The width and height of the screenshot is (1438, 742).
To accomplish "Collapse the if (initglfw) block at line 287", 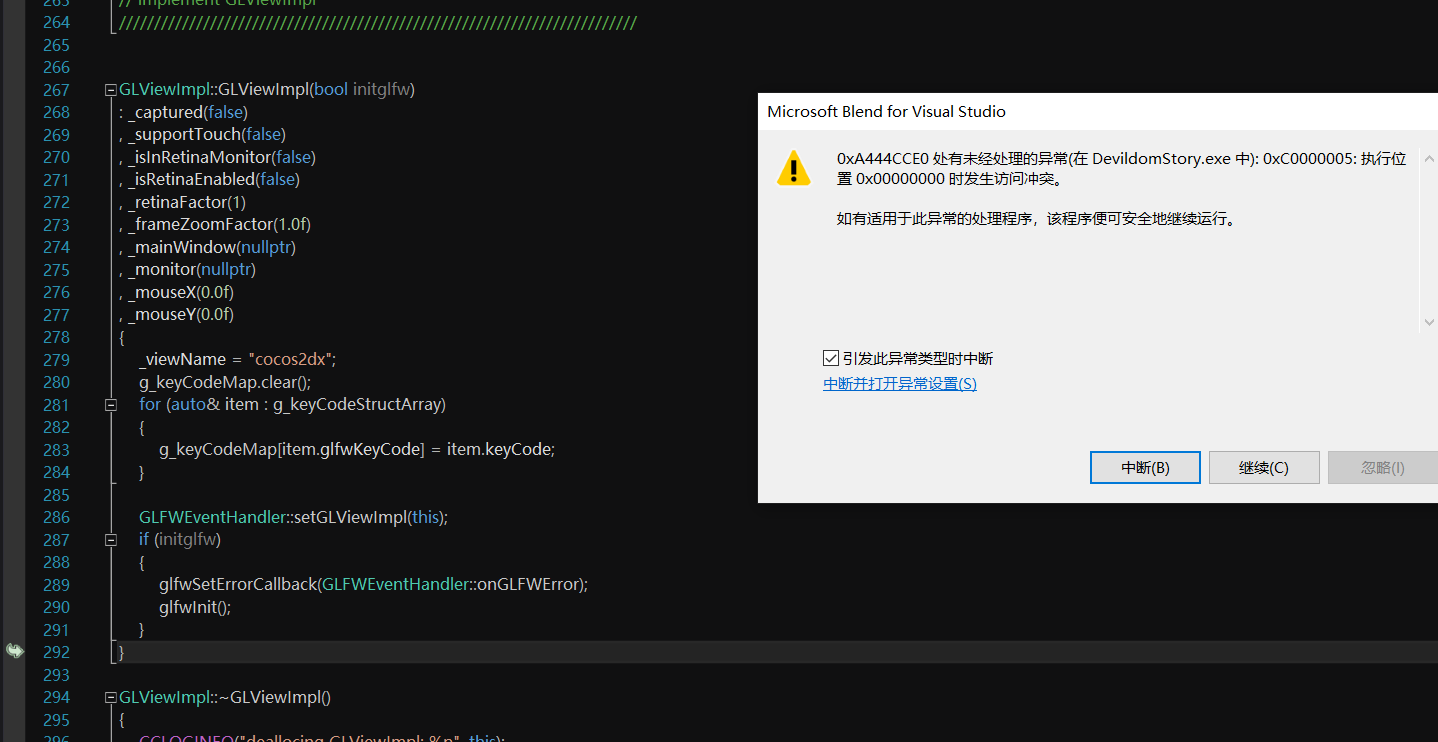I will click(x=111, y=540).
